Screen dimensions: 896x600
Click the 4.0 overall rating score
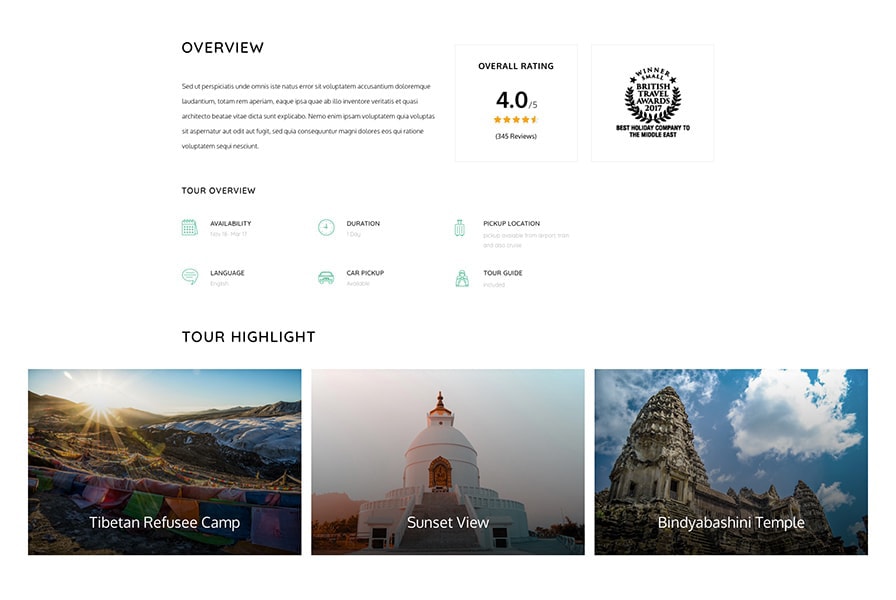coord(512,100)
